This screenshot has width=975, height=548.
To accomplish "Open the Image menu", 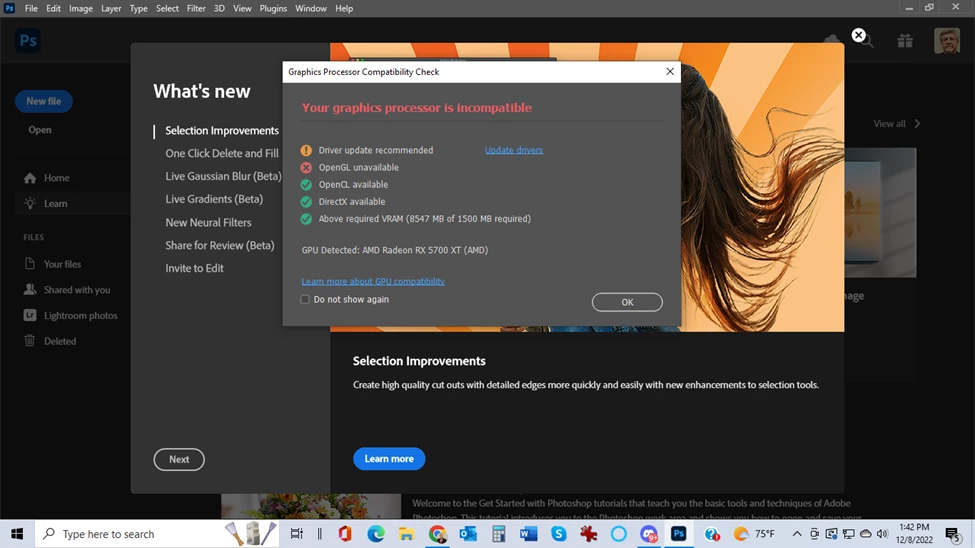I will click(x=81, y=9).
